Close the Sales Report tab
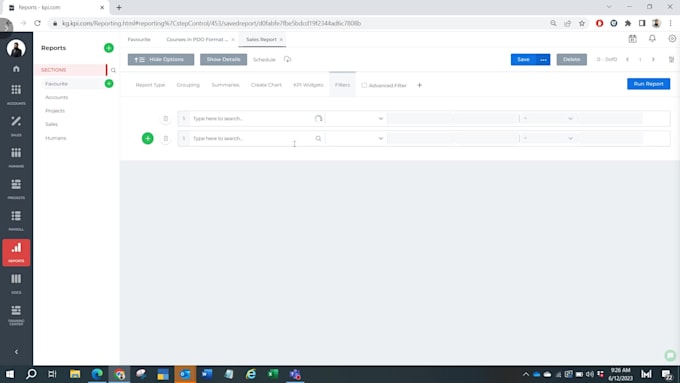Image resolution: width=680 pixels, height=383 pixels. click(281, 39)
